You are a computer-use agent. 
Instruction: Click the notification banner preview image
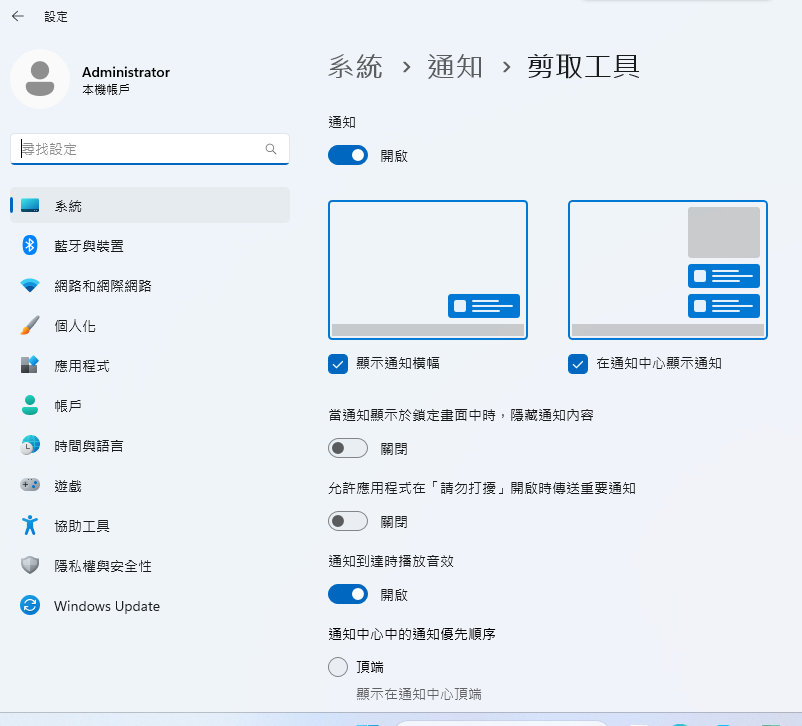[x=428, y=270]
